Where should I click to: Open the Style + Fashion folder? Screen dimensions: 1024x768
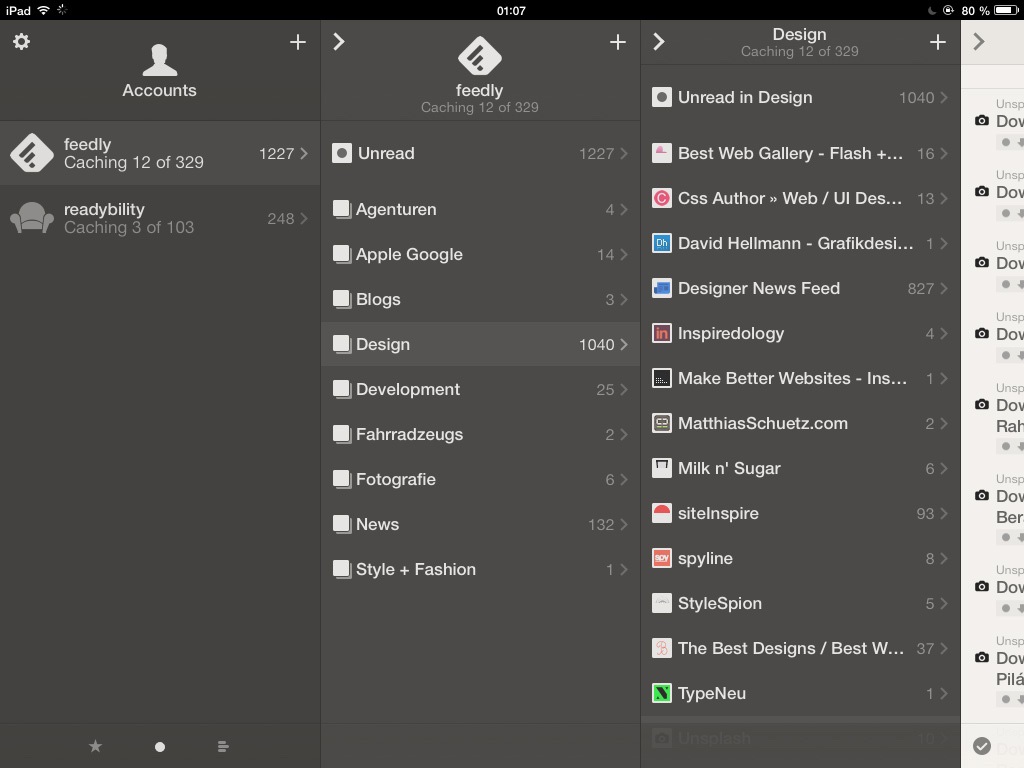click(x=480, y=569)
